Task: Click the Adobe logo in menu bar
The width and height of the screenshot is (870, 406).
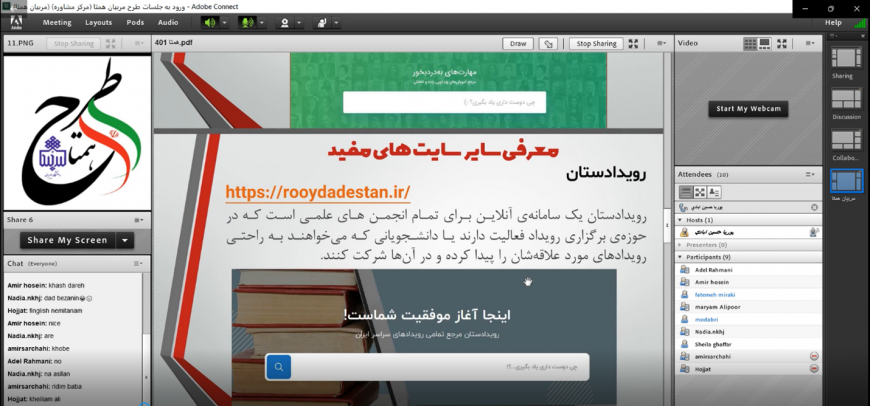Action: (x=16, y=22)
